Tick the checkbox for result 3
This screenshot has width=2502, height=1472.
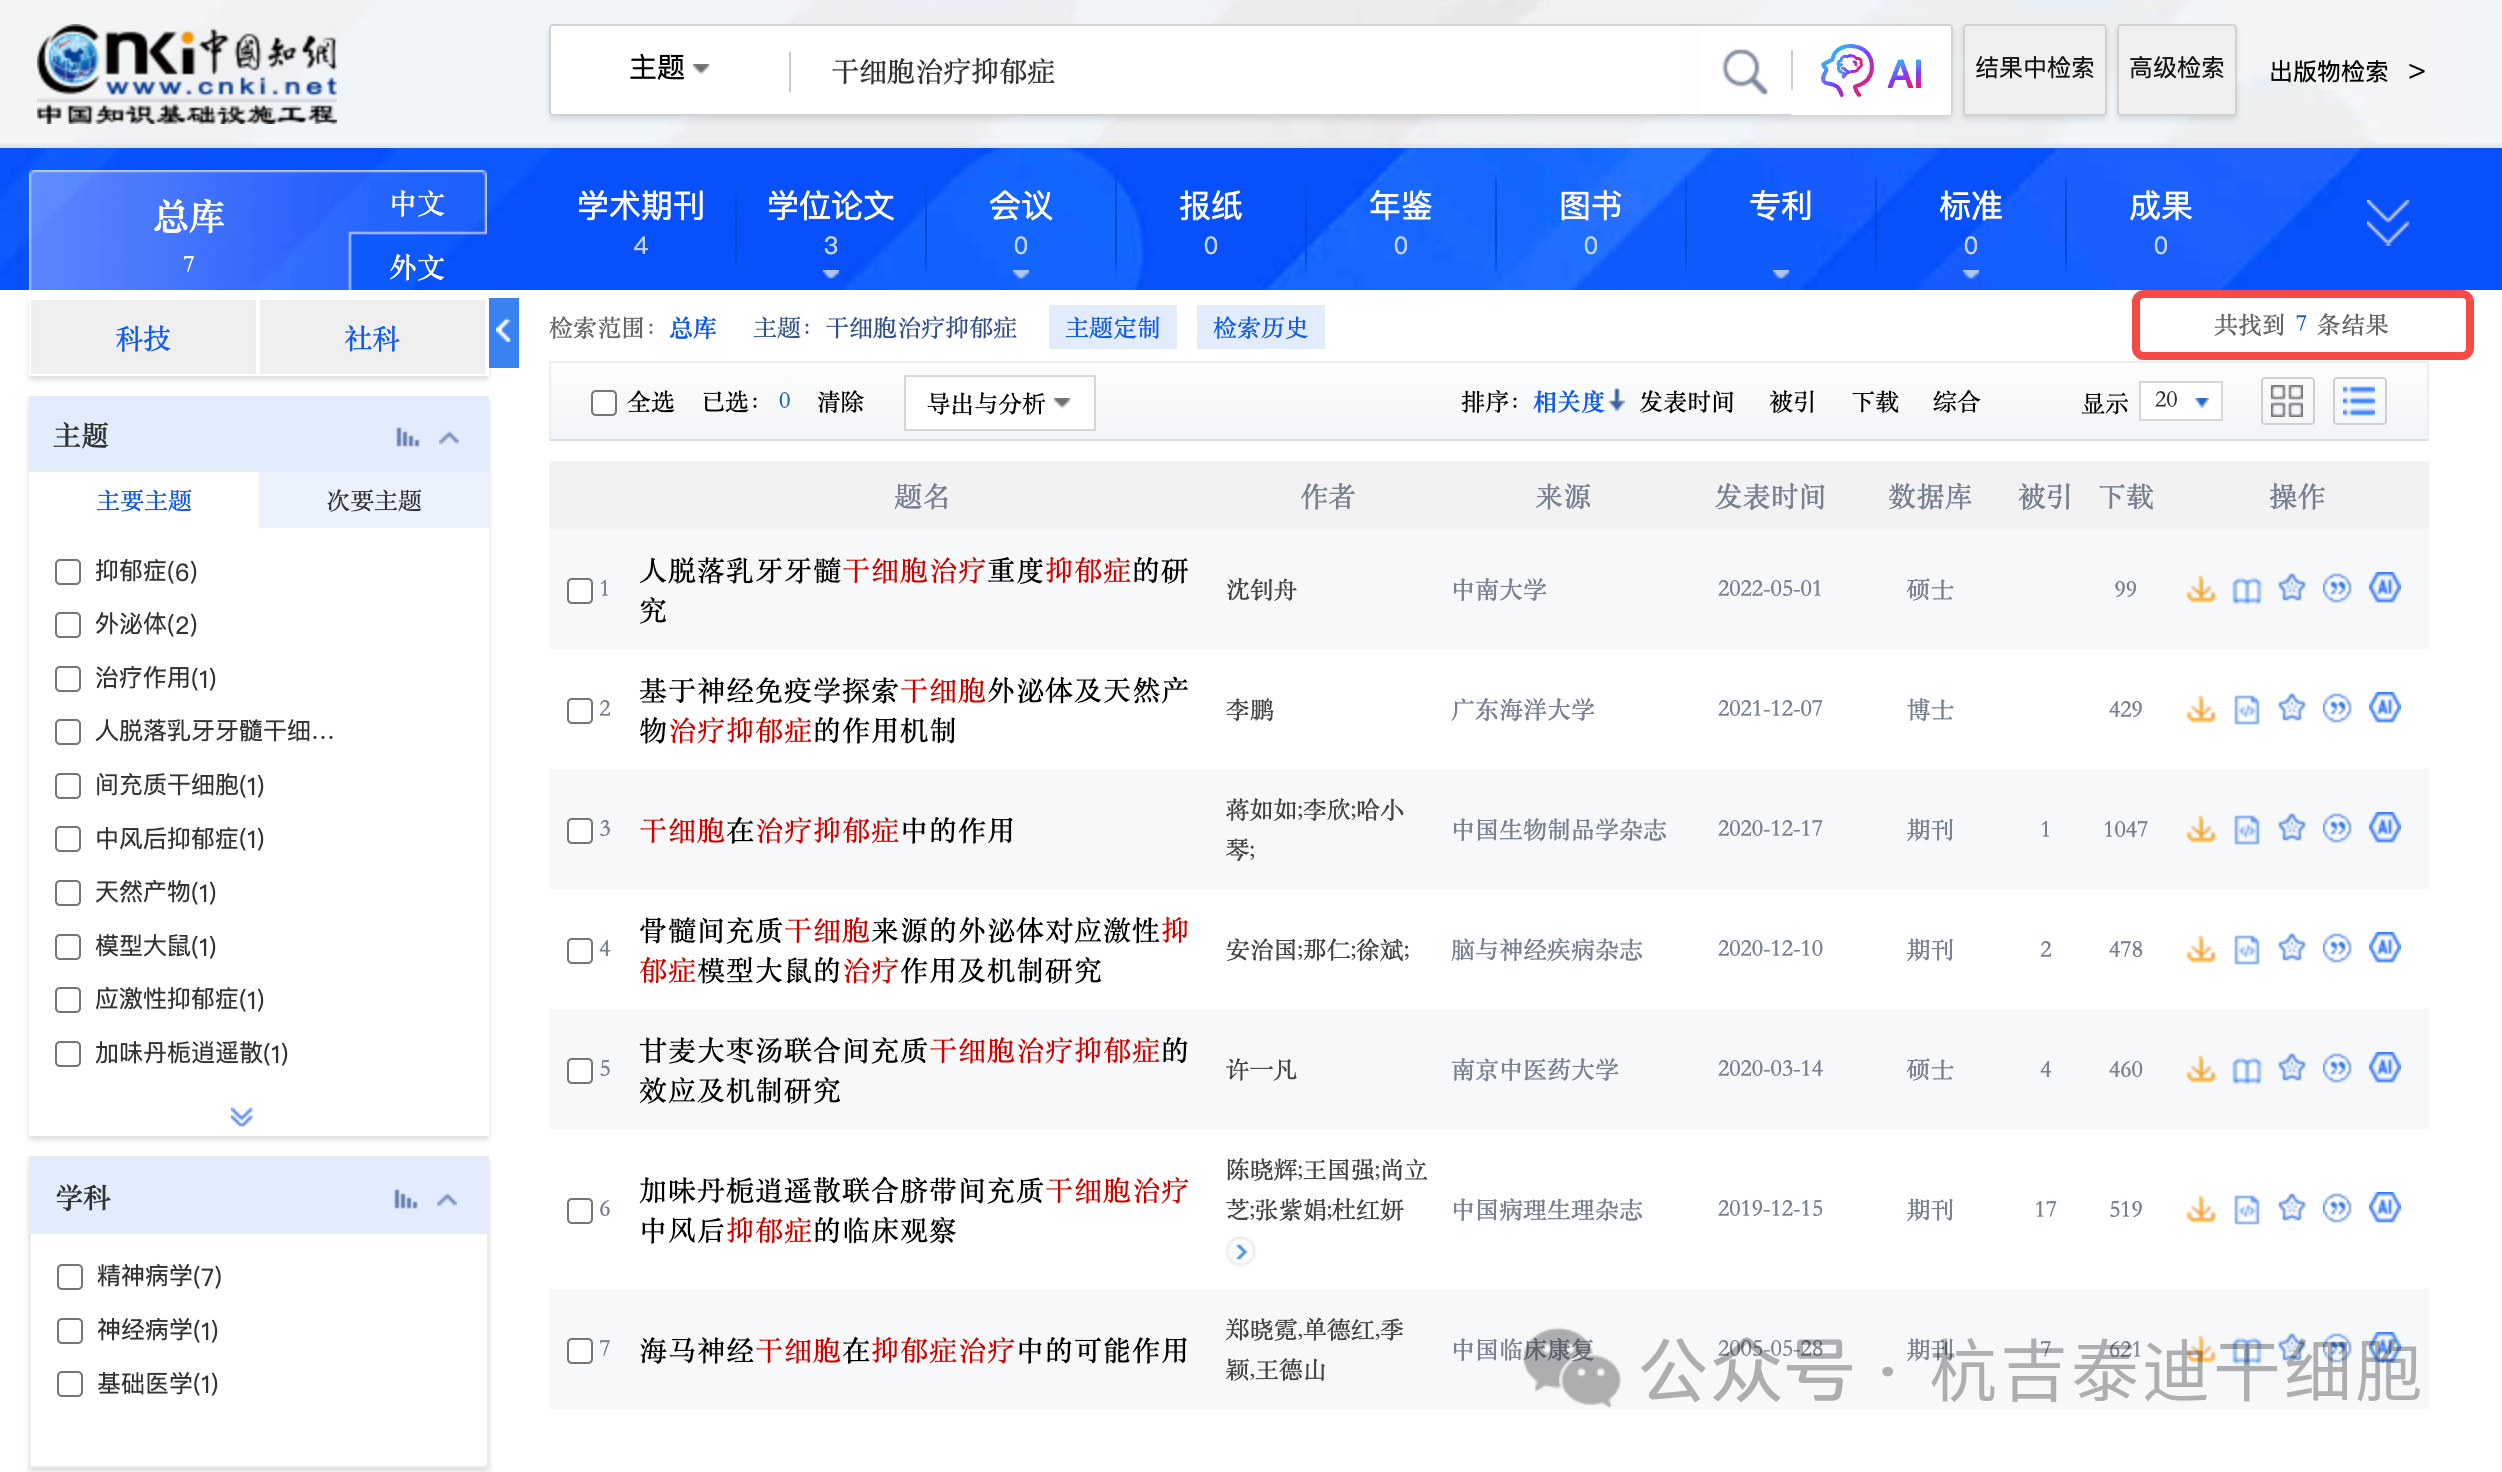578,830
